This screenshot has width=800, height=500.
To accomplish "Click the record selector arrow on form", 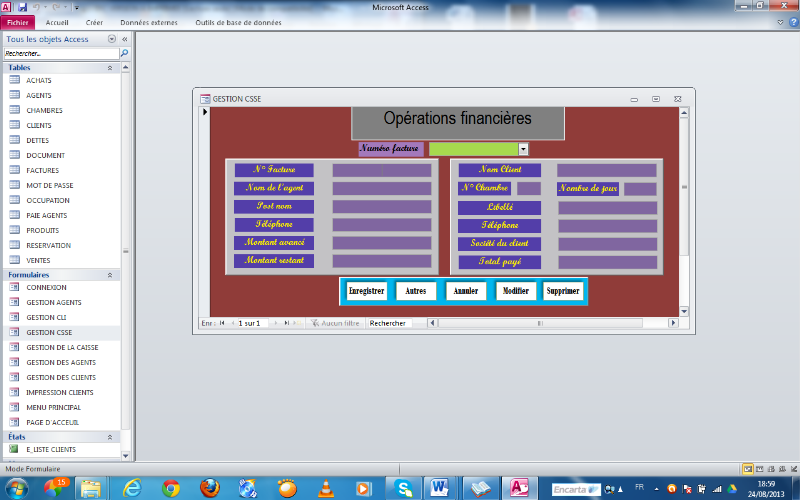I will (205, 112).
